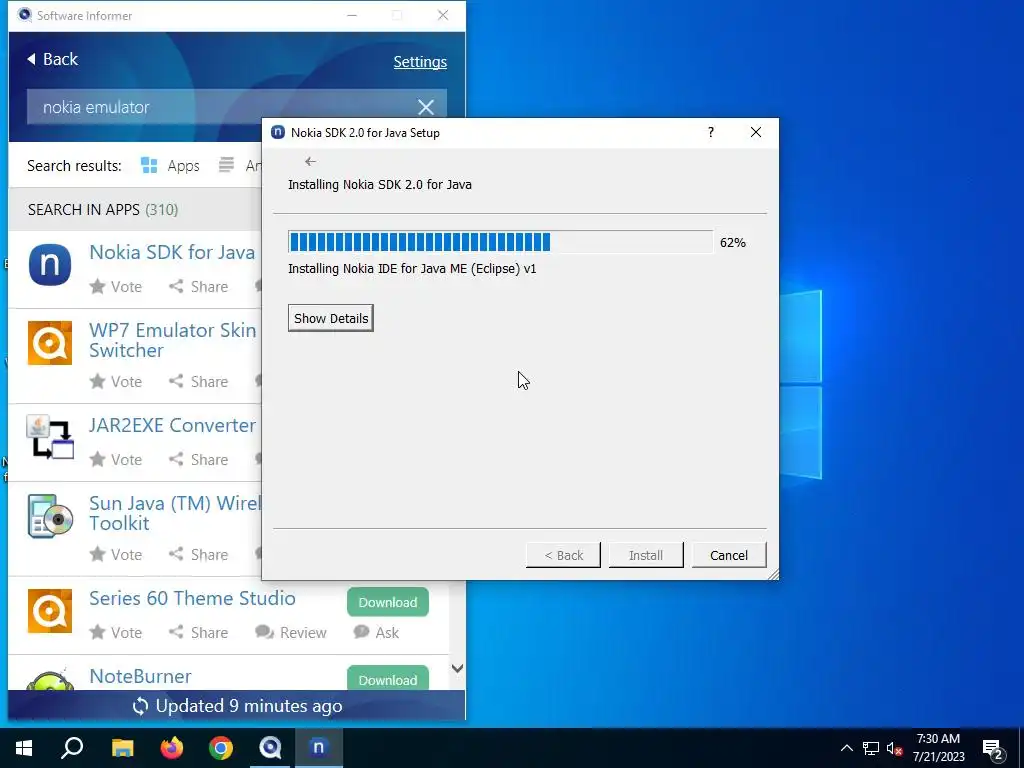The height and width of the screenshot is (768, 1024).
Task: Vote for WP7 Emulator Skin Switcher
Action: click(116, 381)
